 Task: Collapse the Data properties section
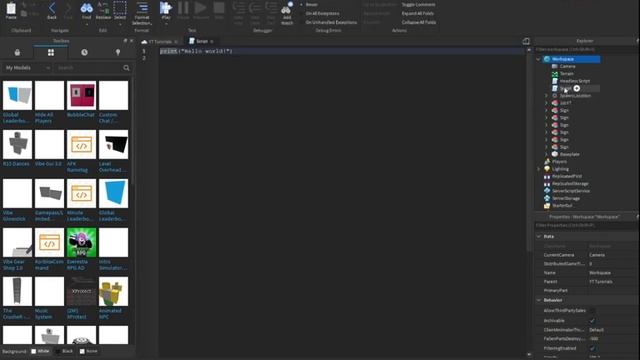(x=539, y=236)
